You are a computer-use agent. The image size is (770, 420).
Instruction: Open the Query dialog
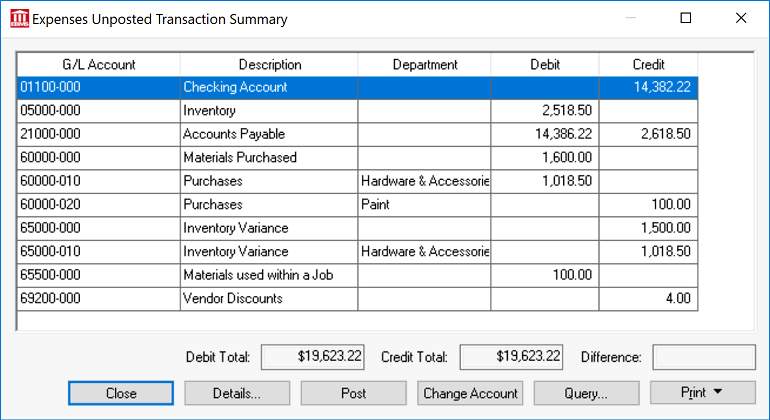point(586,393)
